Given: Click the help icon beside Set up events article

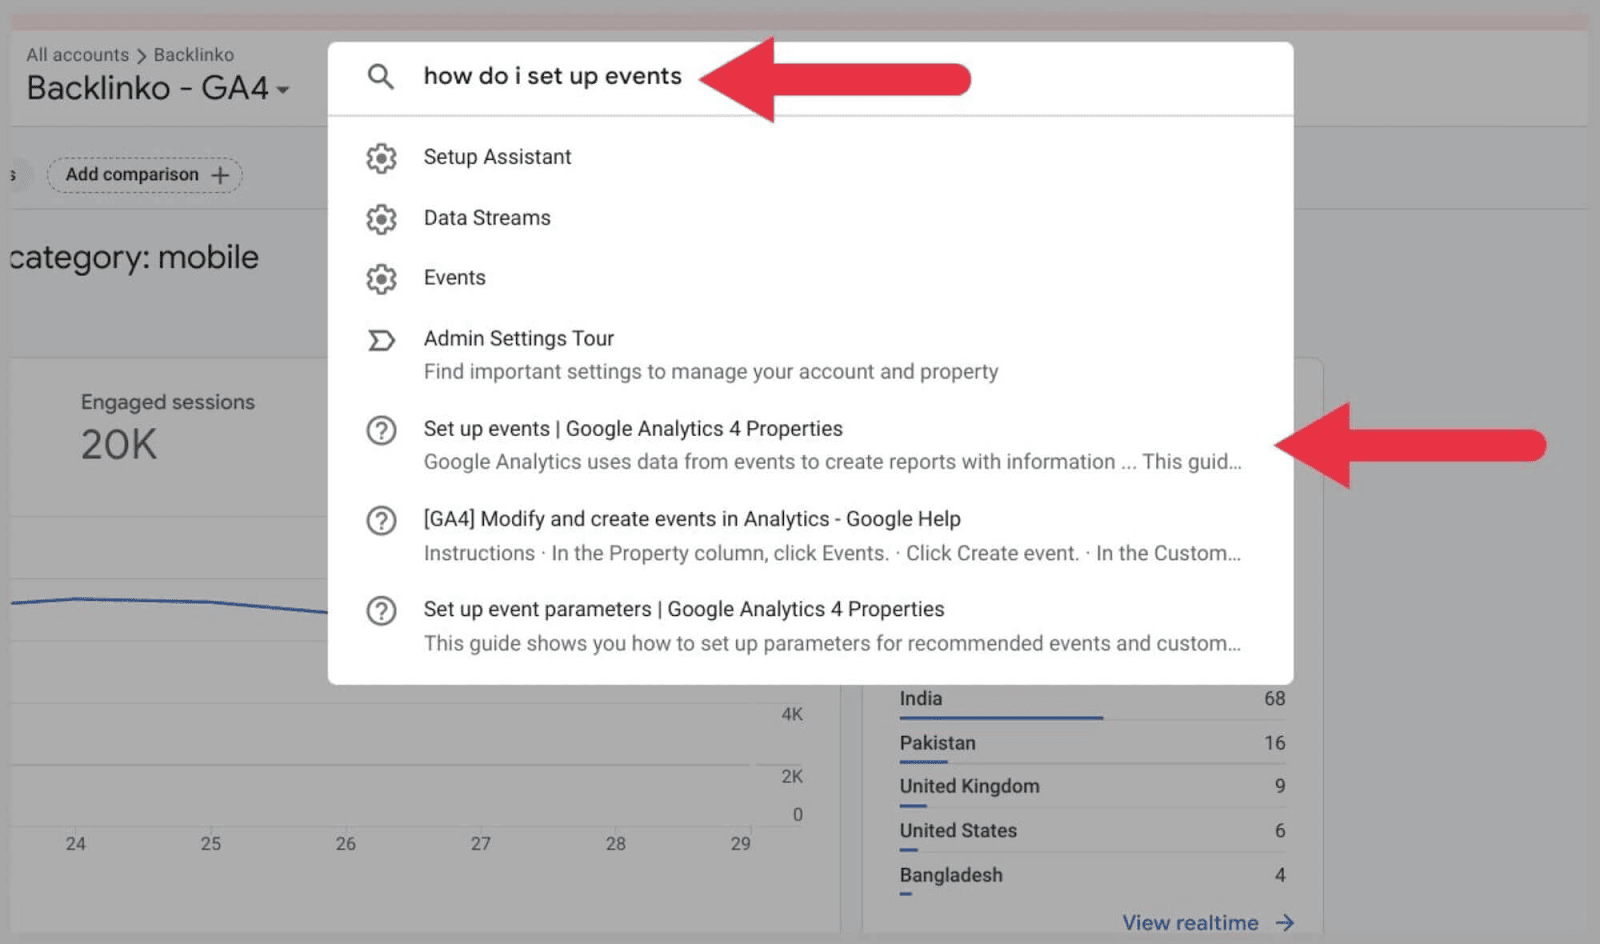Looking at the screenshot, I should (x=381, y=430).
